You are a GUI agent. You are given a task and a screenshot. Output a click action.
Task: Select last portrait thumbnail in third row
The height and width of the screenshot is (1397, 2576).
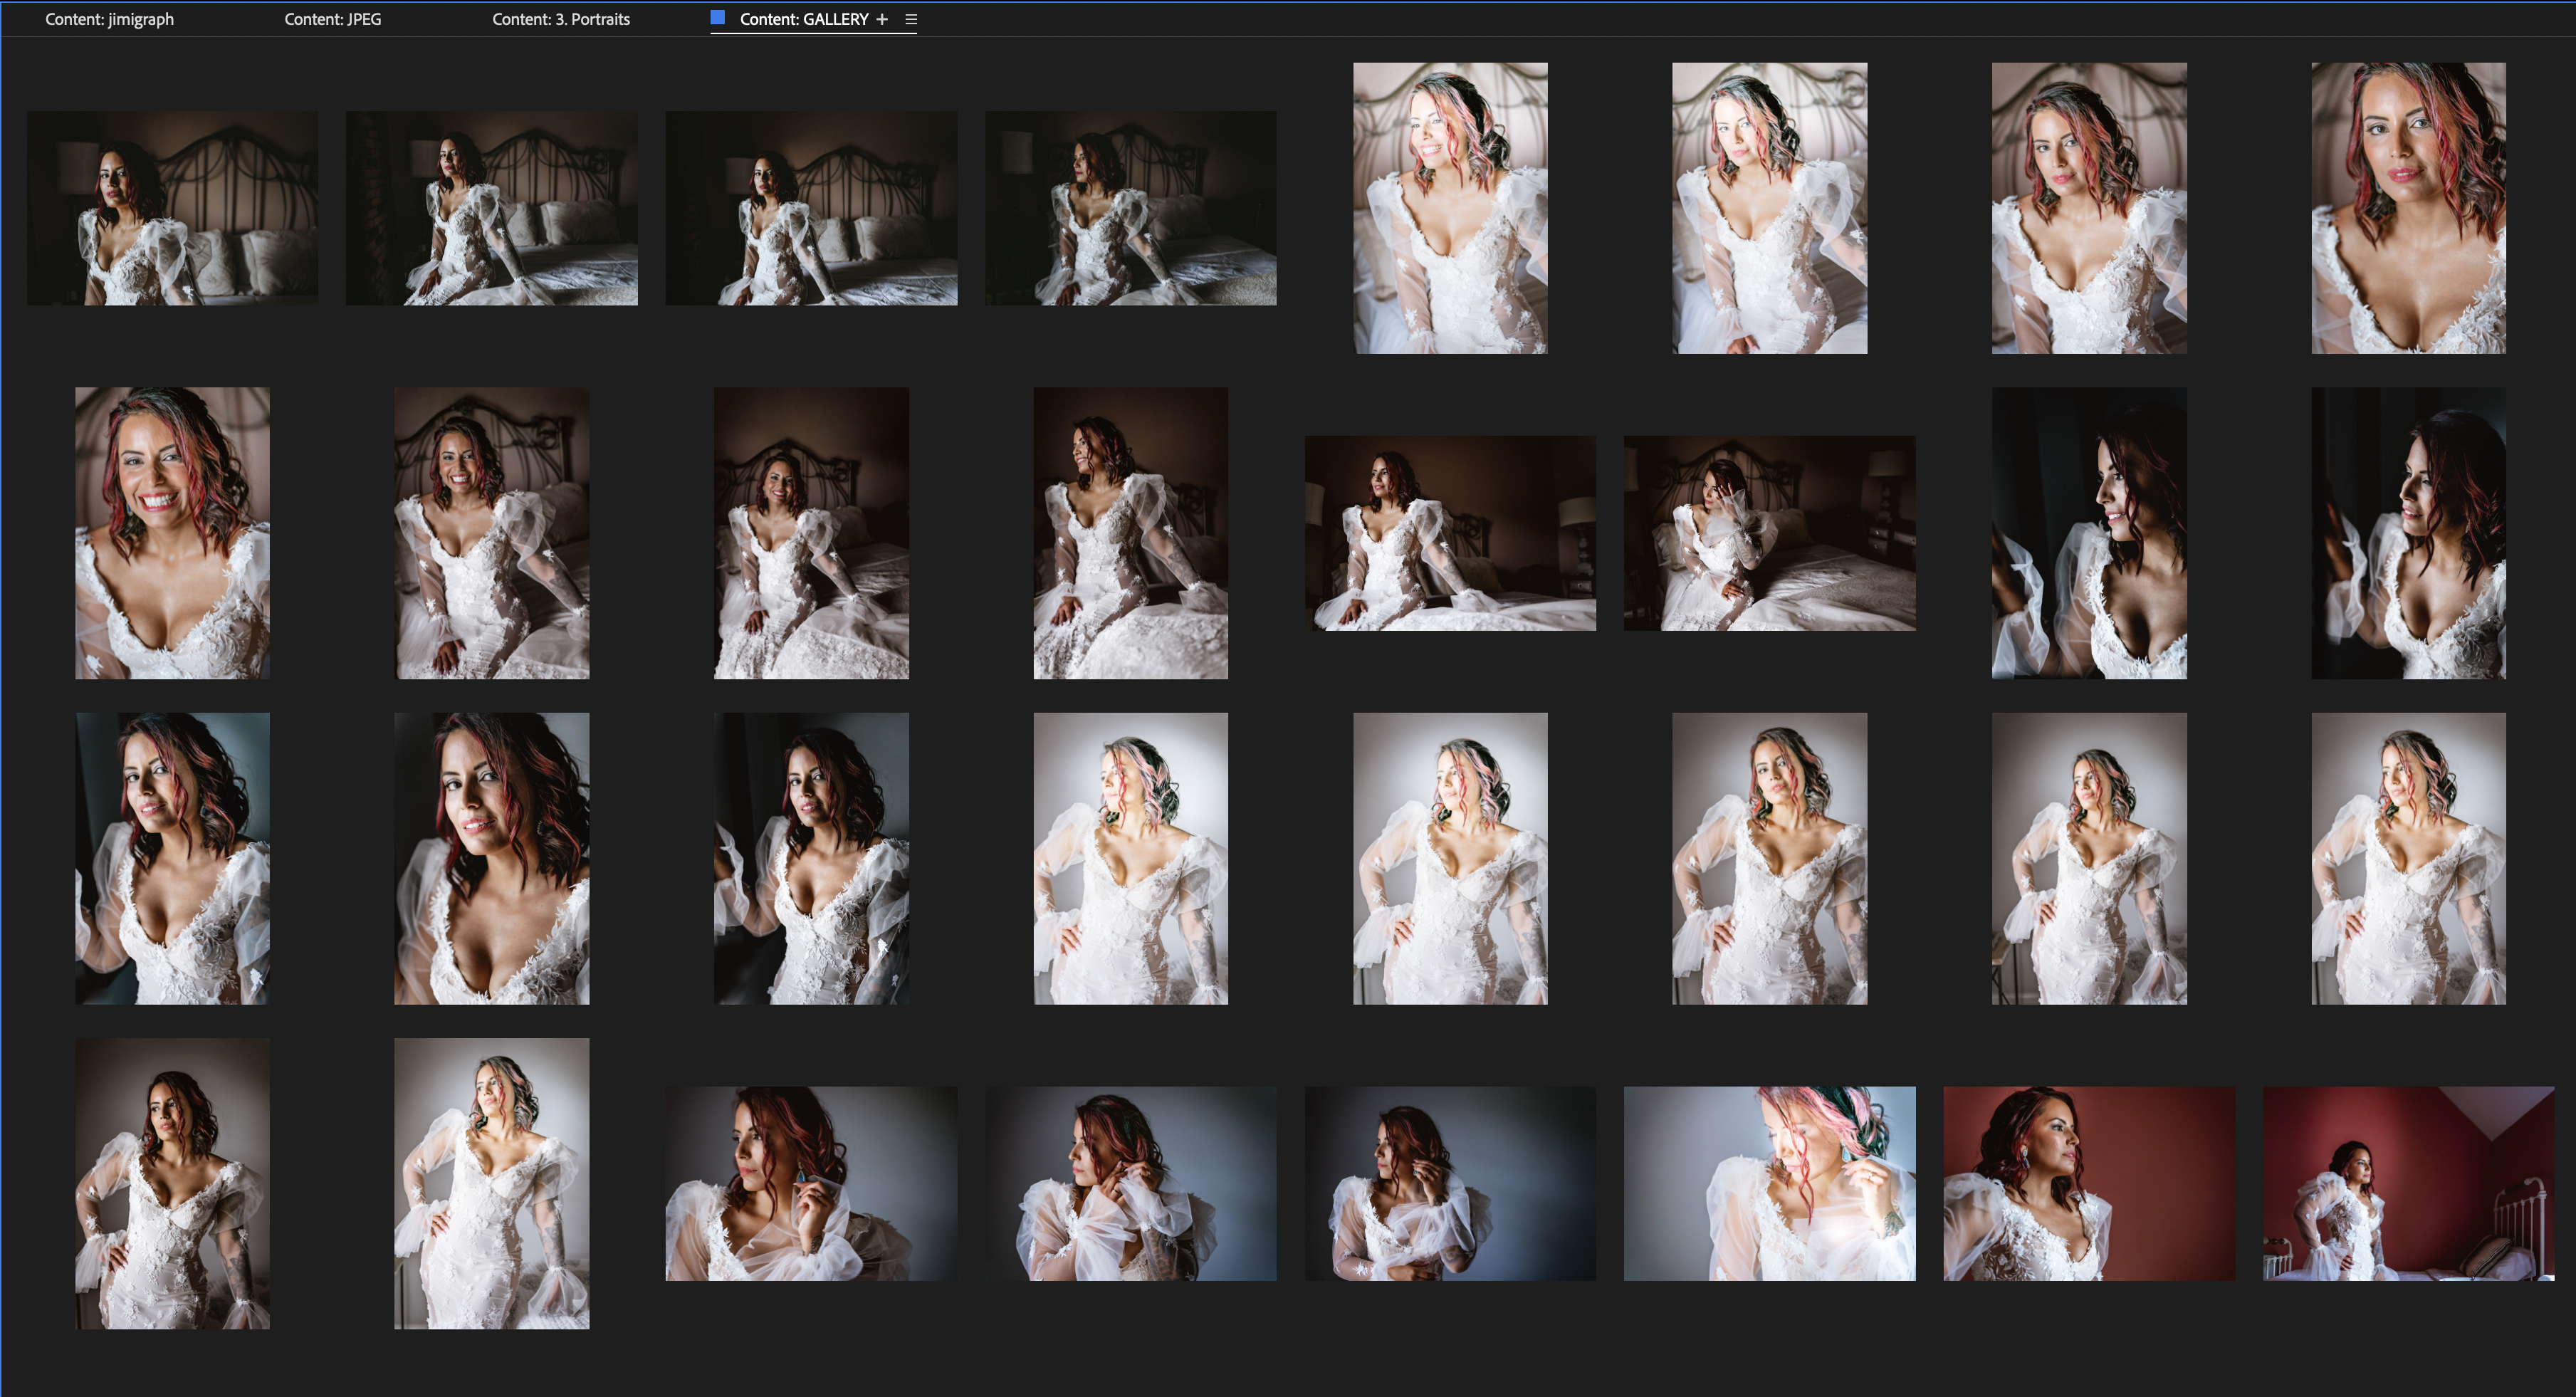click(2408, 858)
